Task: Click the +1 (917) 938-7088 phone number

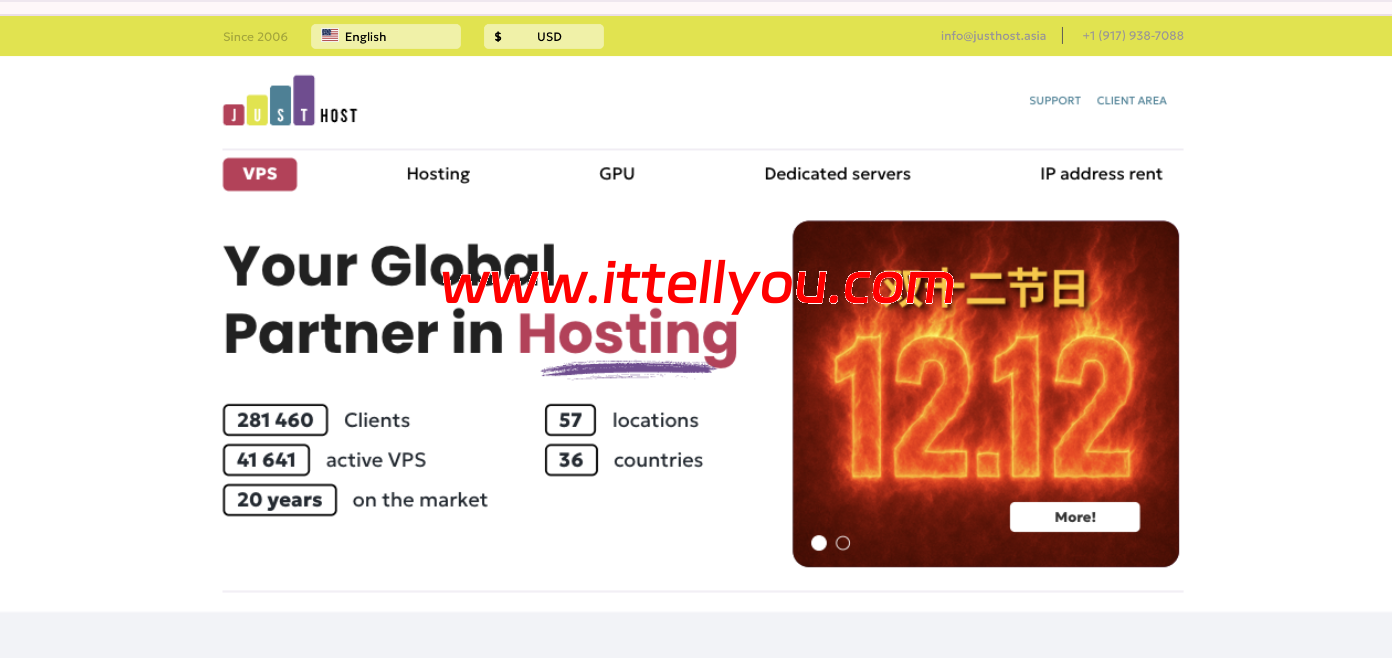Action: click(1133, 36)
